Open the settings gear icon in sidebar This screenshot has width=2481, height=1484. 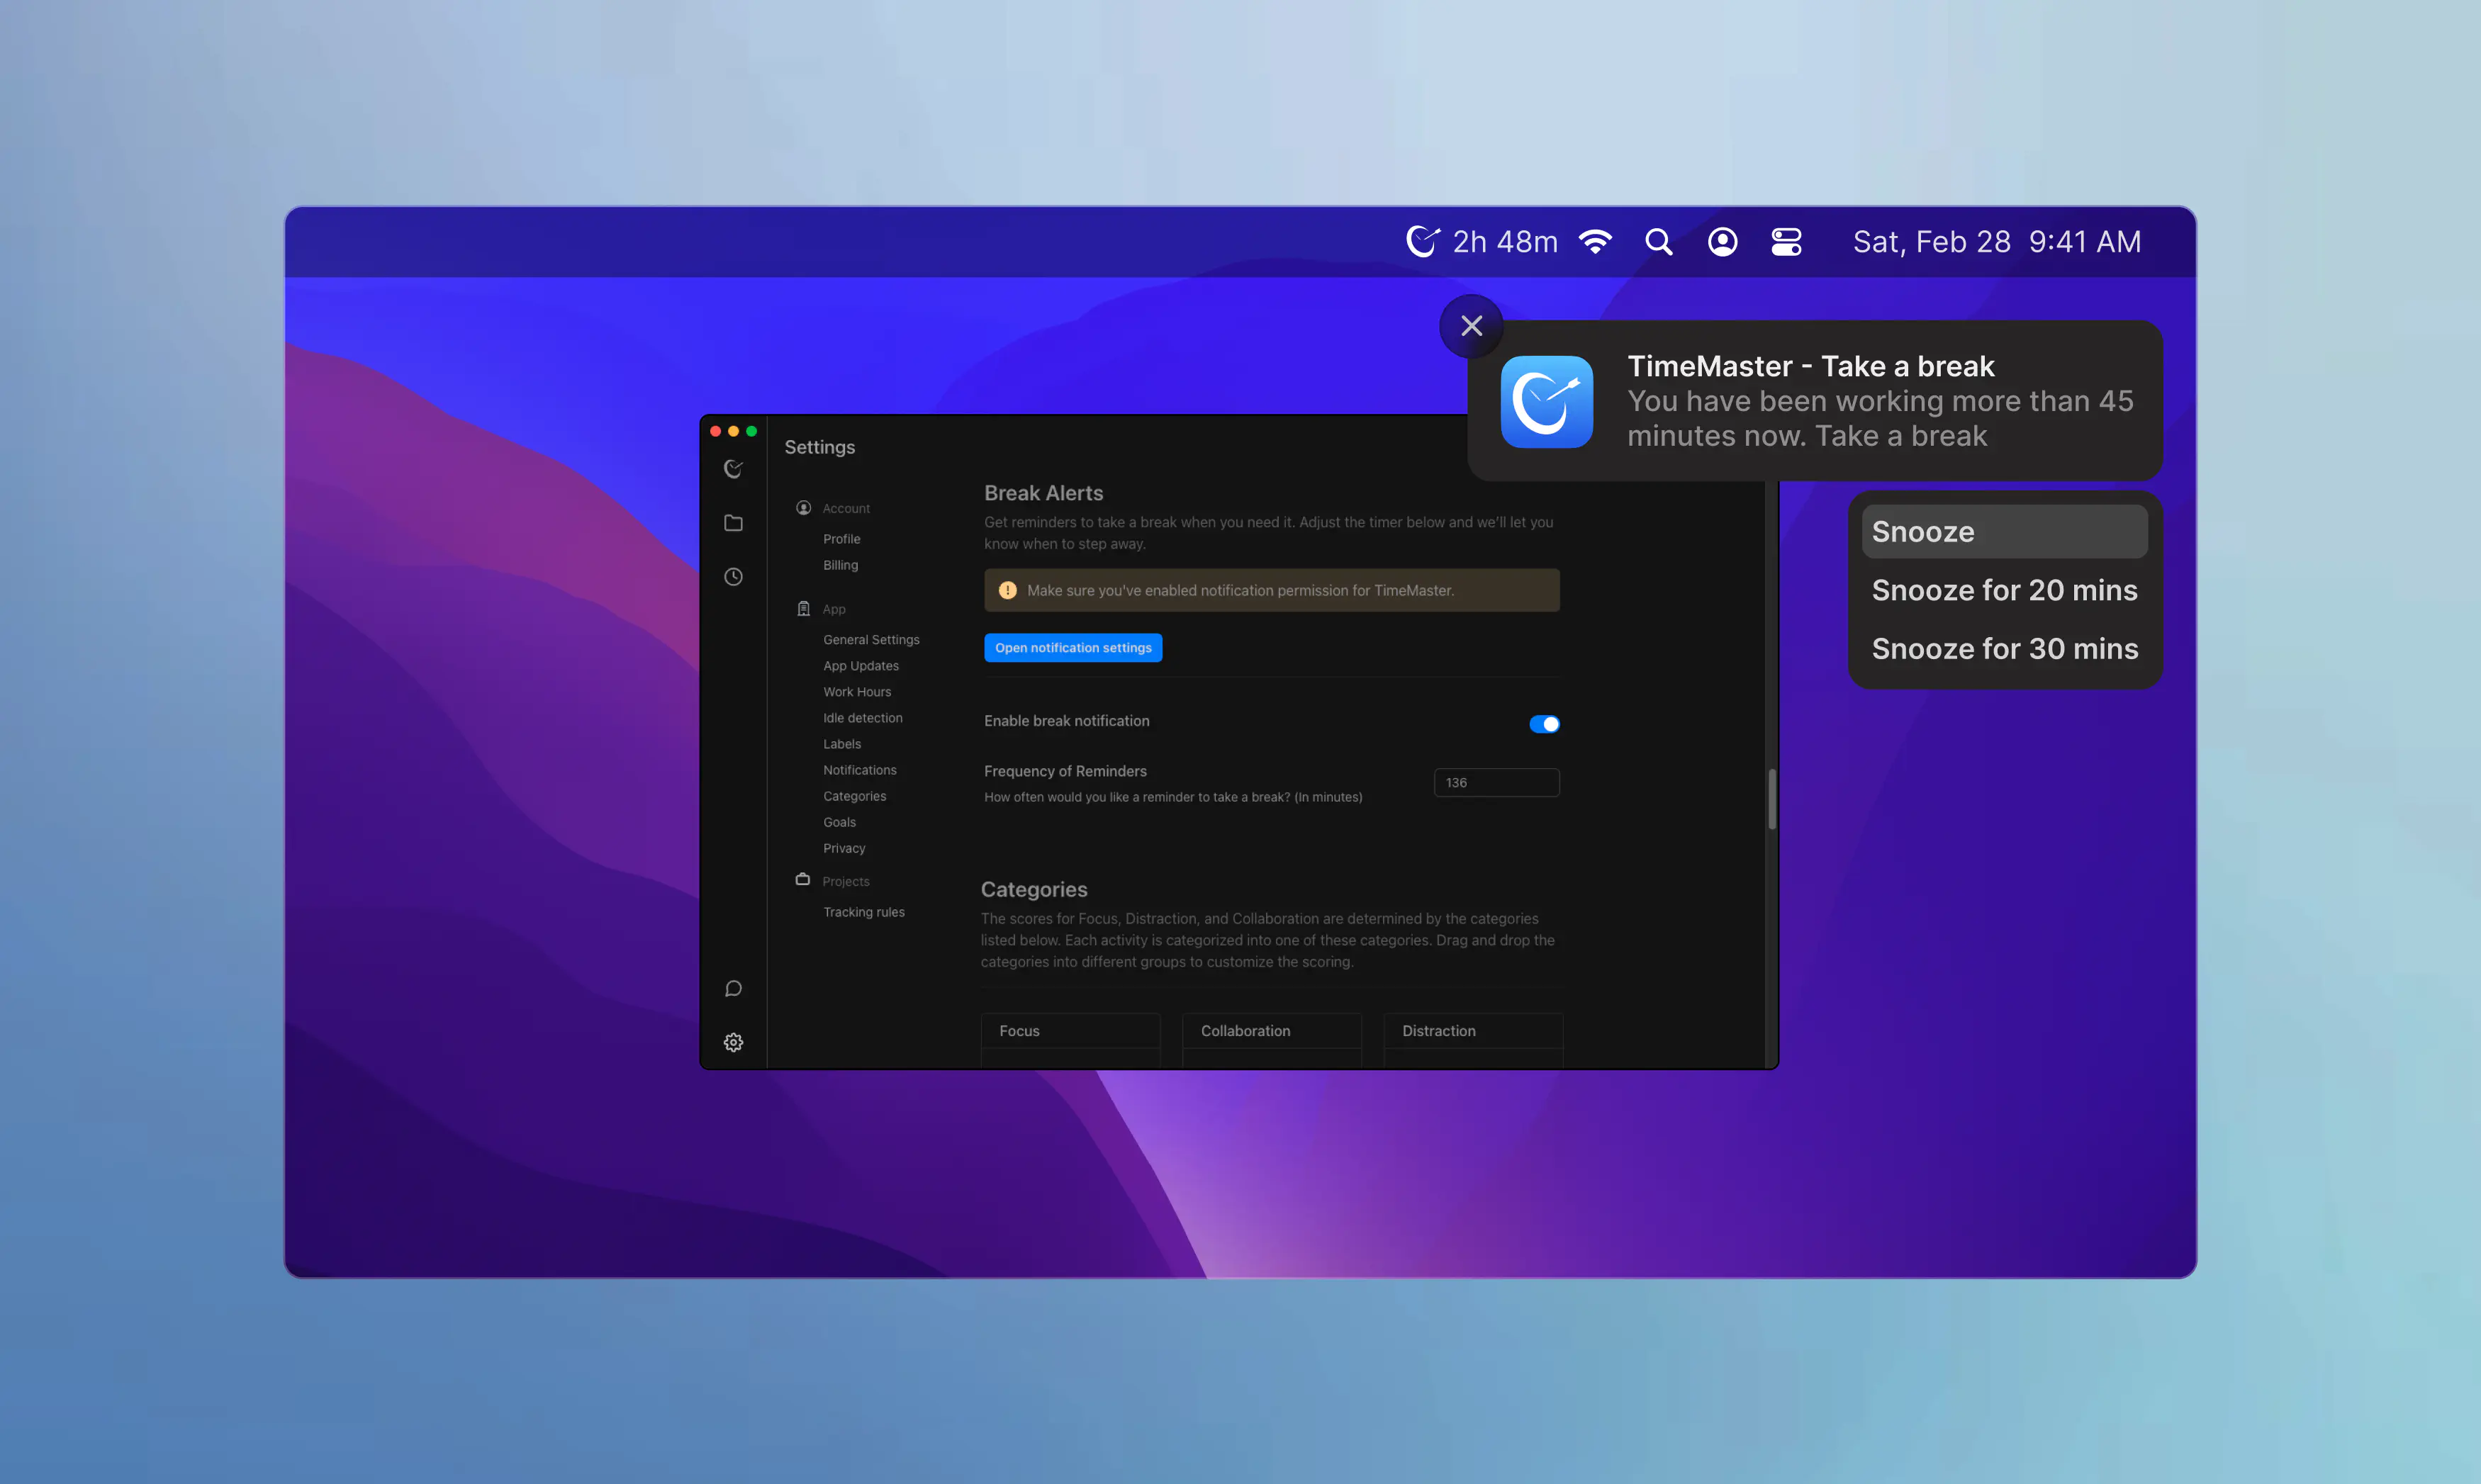pos(733,1042)
